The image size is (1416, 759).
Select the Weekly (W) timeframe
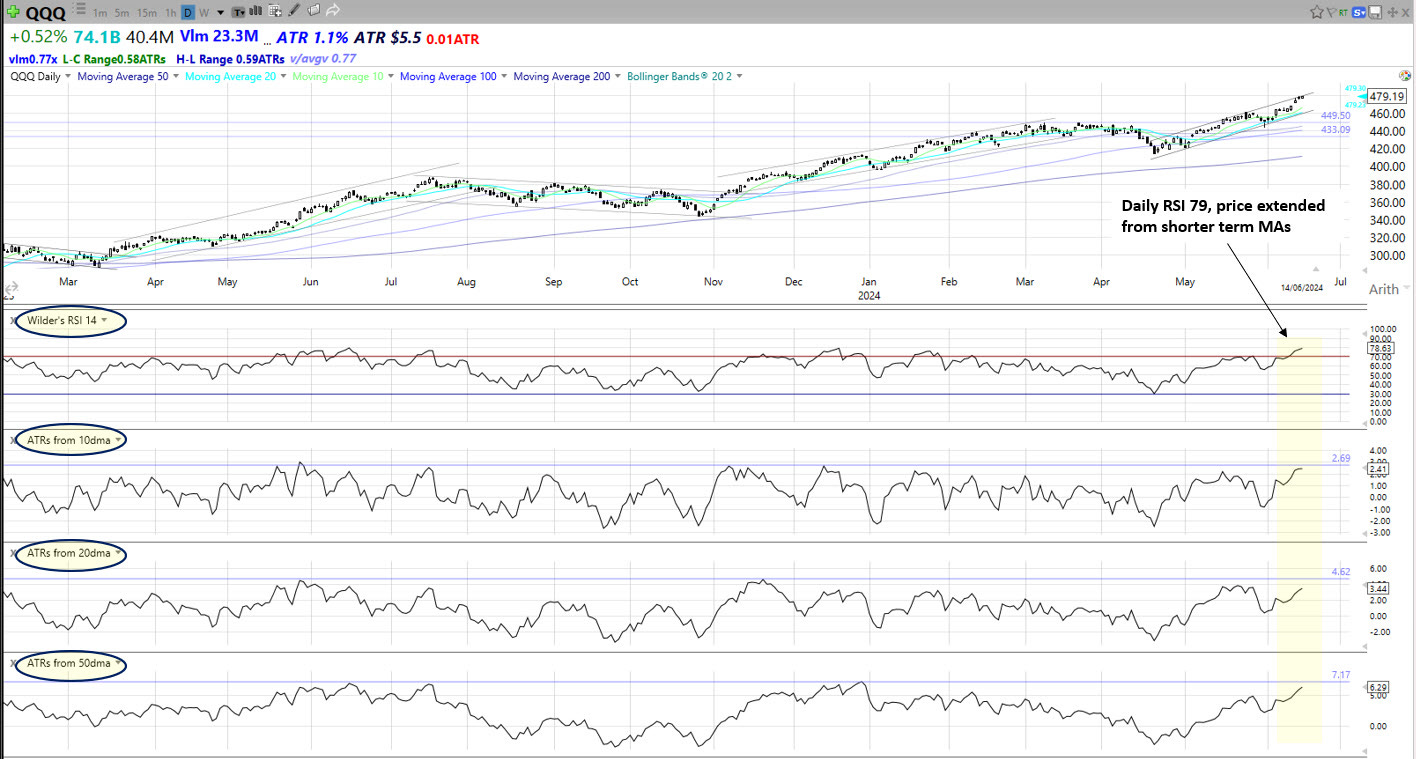[204, 13]
